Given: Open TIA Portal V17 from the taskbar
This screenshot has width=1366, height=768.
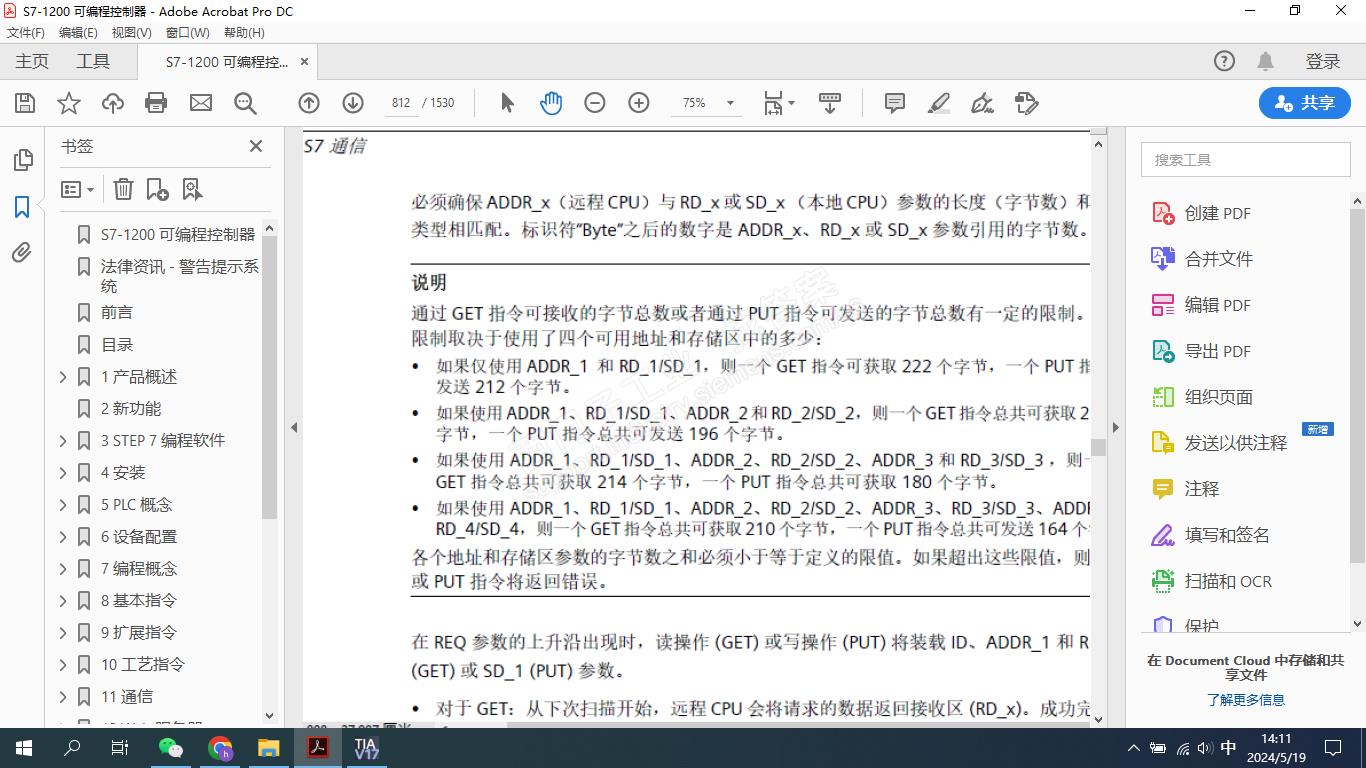Looking at the screenshot, I should tap(366, 748).
